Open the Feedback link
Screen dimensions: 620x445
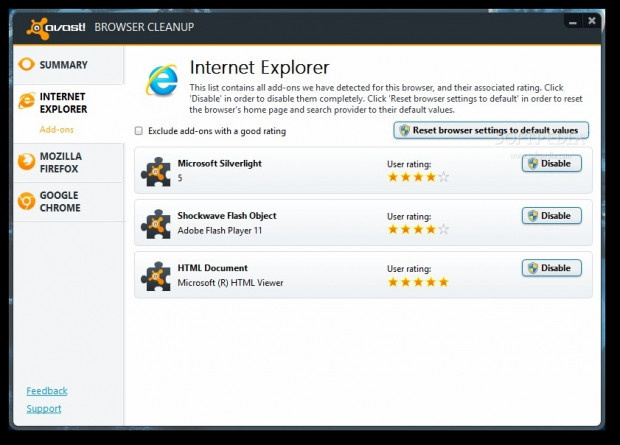(x=47, y=391)
